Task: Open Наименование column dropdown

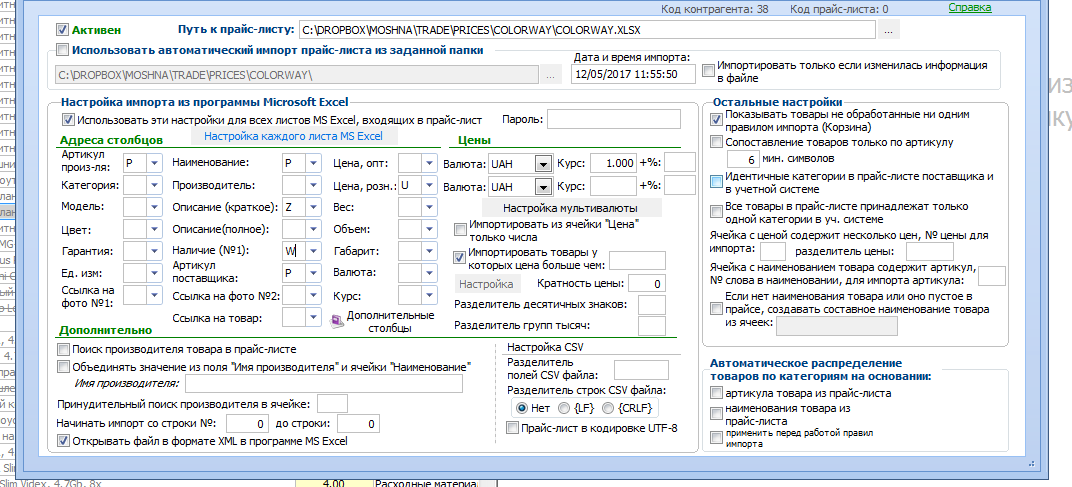Action: (313, 163)
